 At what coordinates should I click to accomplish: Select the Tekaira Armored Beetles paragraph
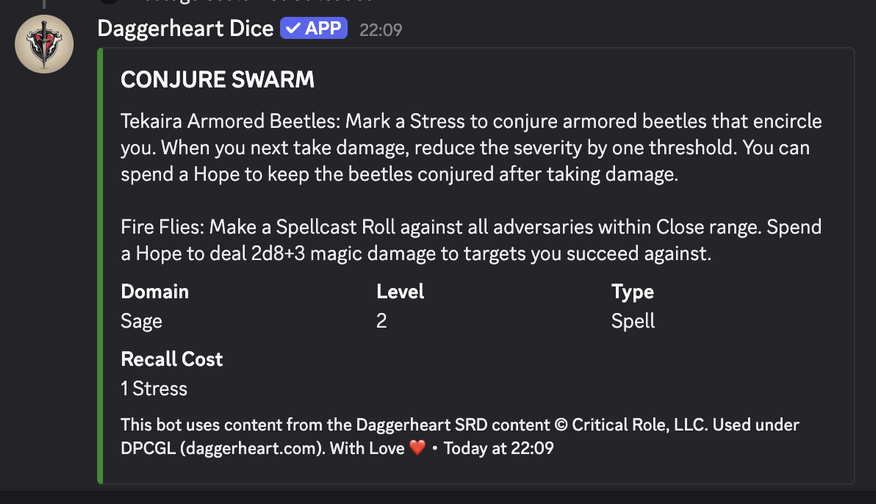point(471,147)
